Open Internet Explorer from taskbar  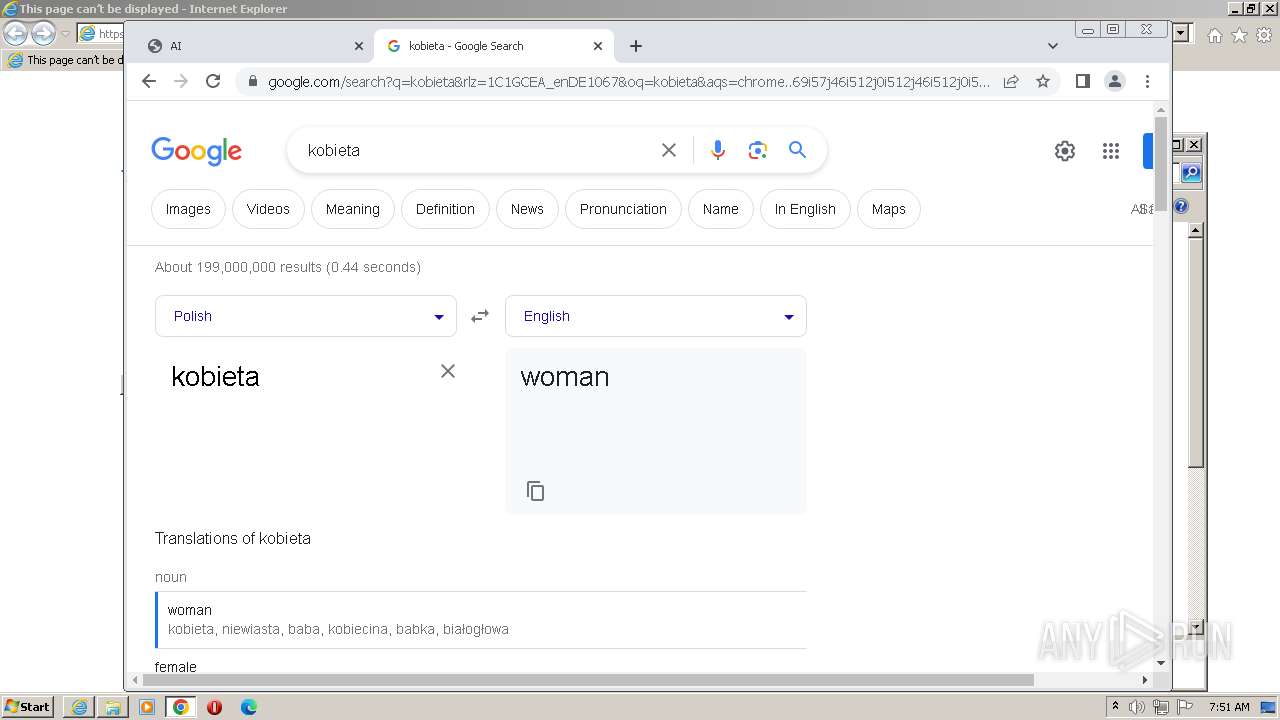pos(79,707)
